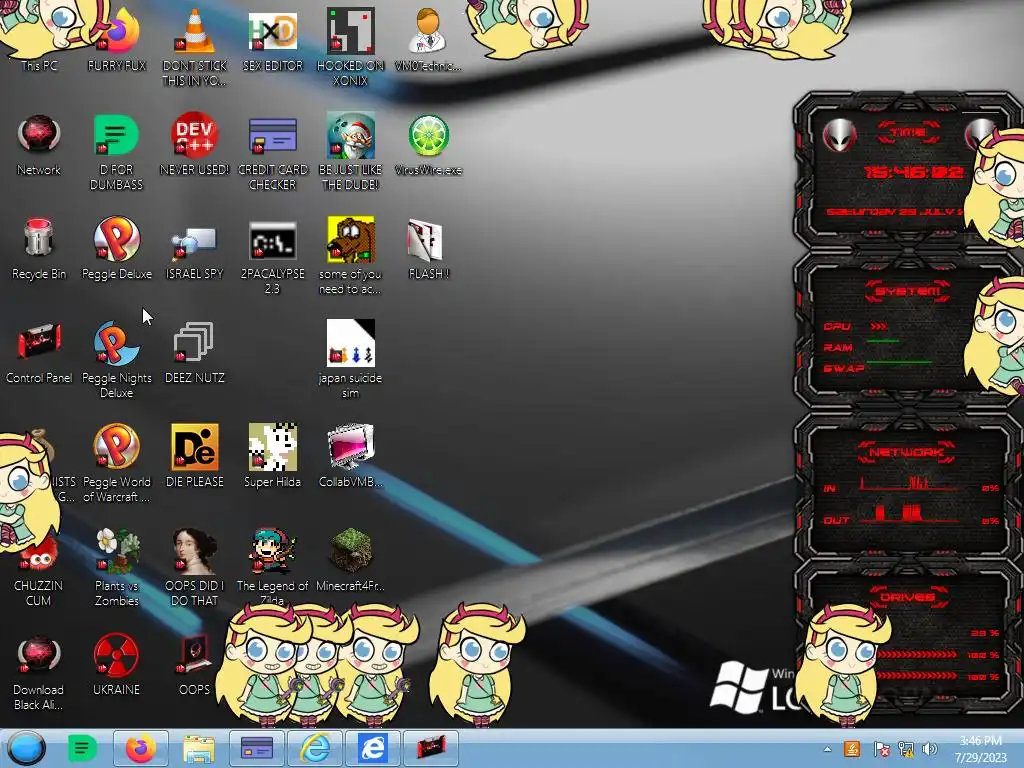This screenshot has height=768, width=1024.
Task: Click the SWAP usage bar in gadget
Action: 899,362
